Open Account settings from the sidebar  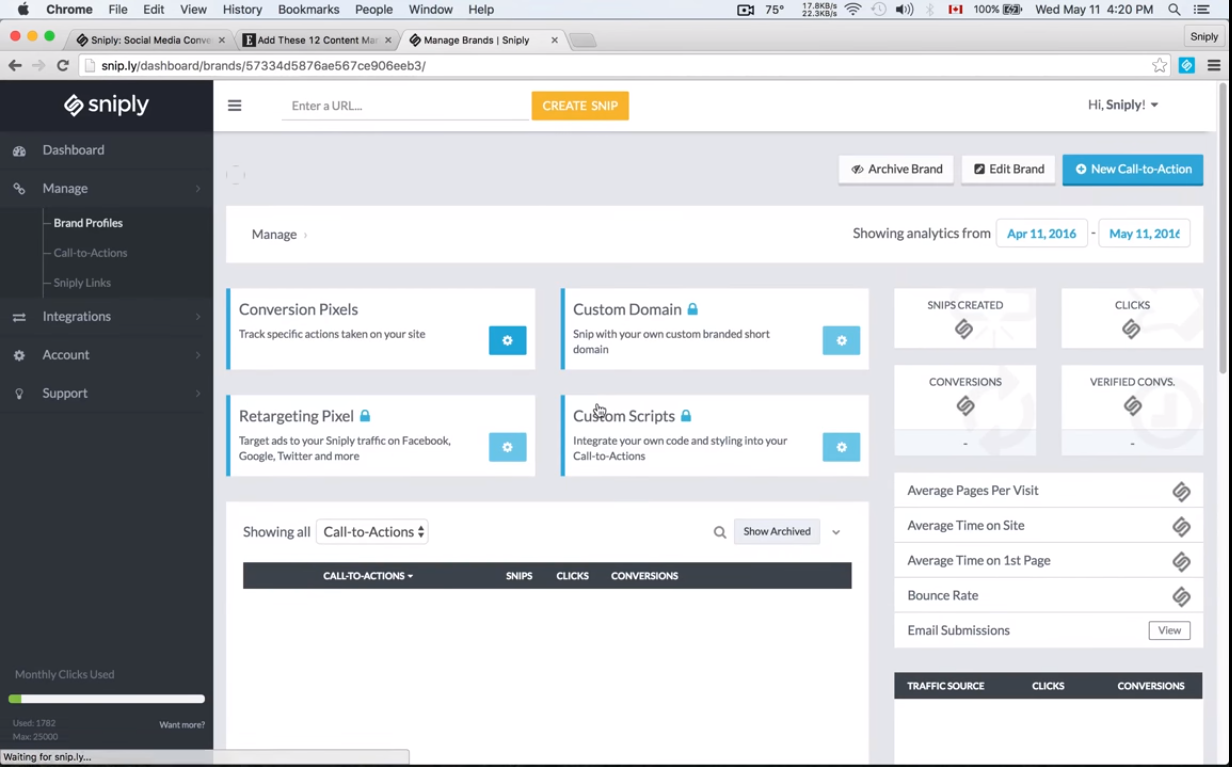click(x=65, y=354)
